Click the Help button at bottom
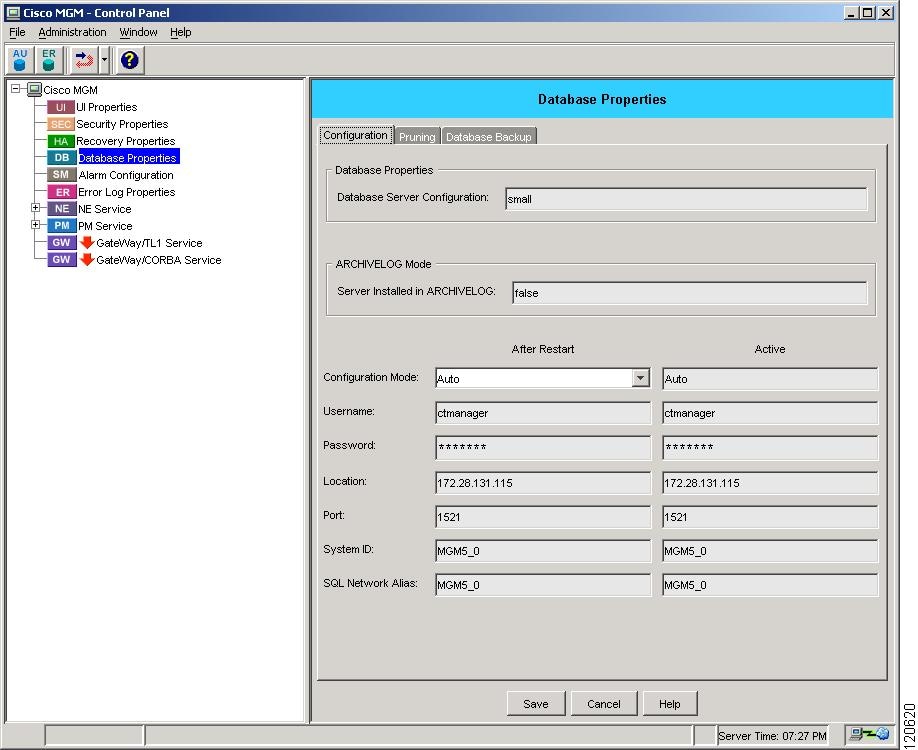The height and width of the screenshot is (750, 918). click(670, 703)
